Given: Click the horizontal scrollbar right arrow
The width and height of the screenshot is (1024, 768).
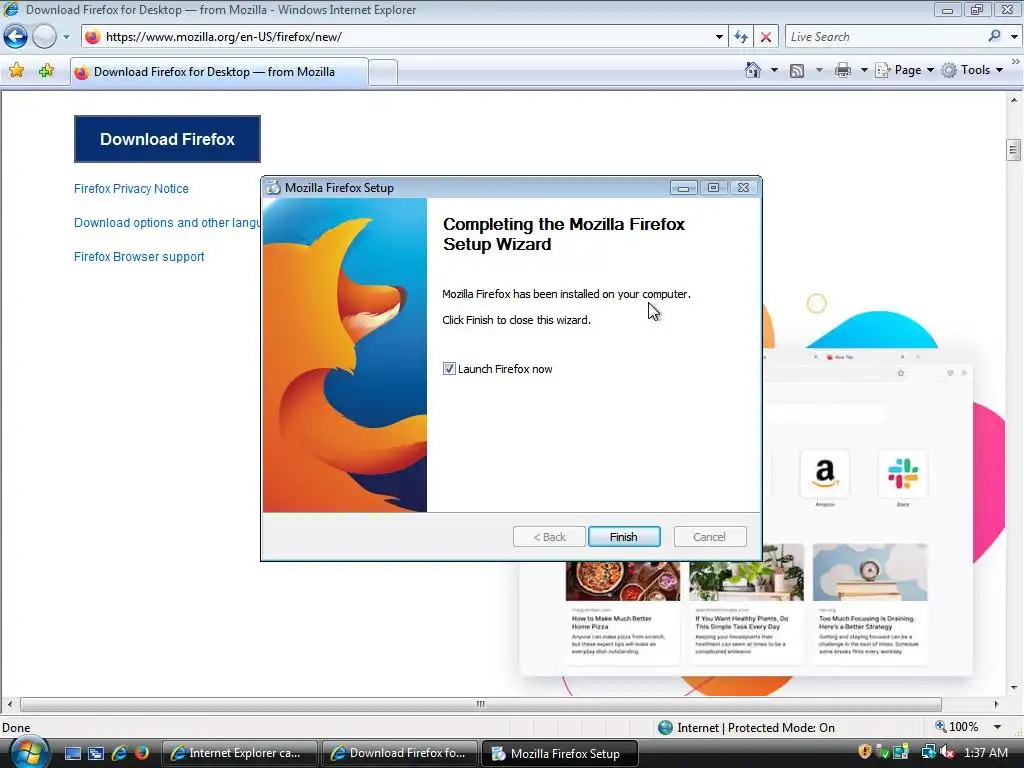Looking at the screenshot, I should coord(997,704).
